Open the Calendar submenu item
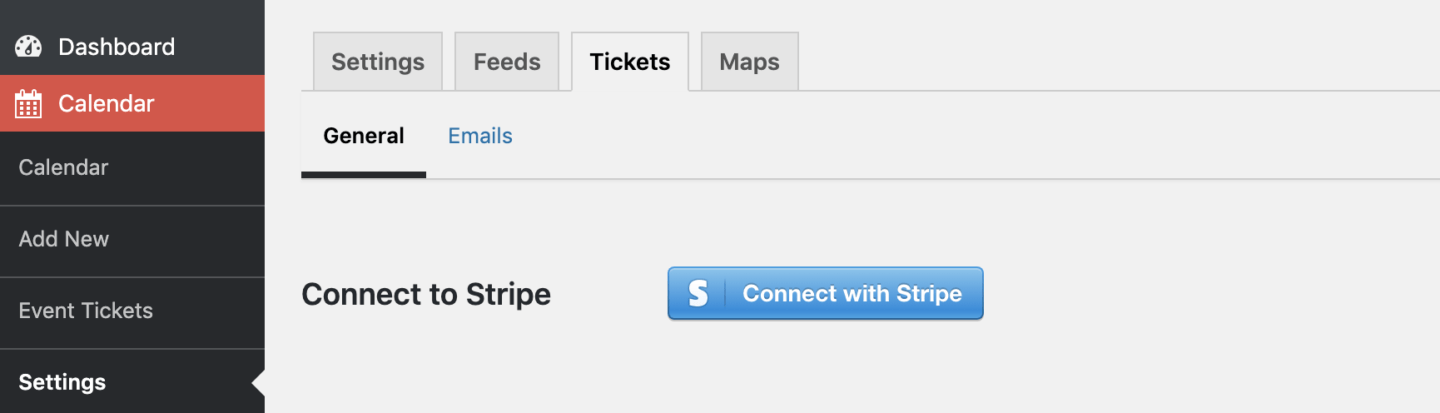The height and width of the screenshot is (413, 1440). pos(63,167)
